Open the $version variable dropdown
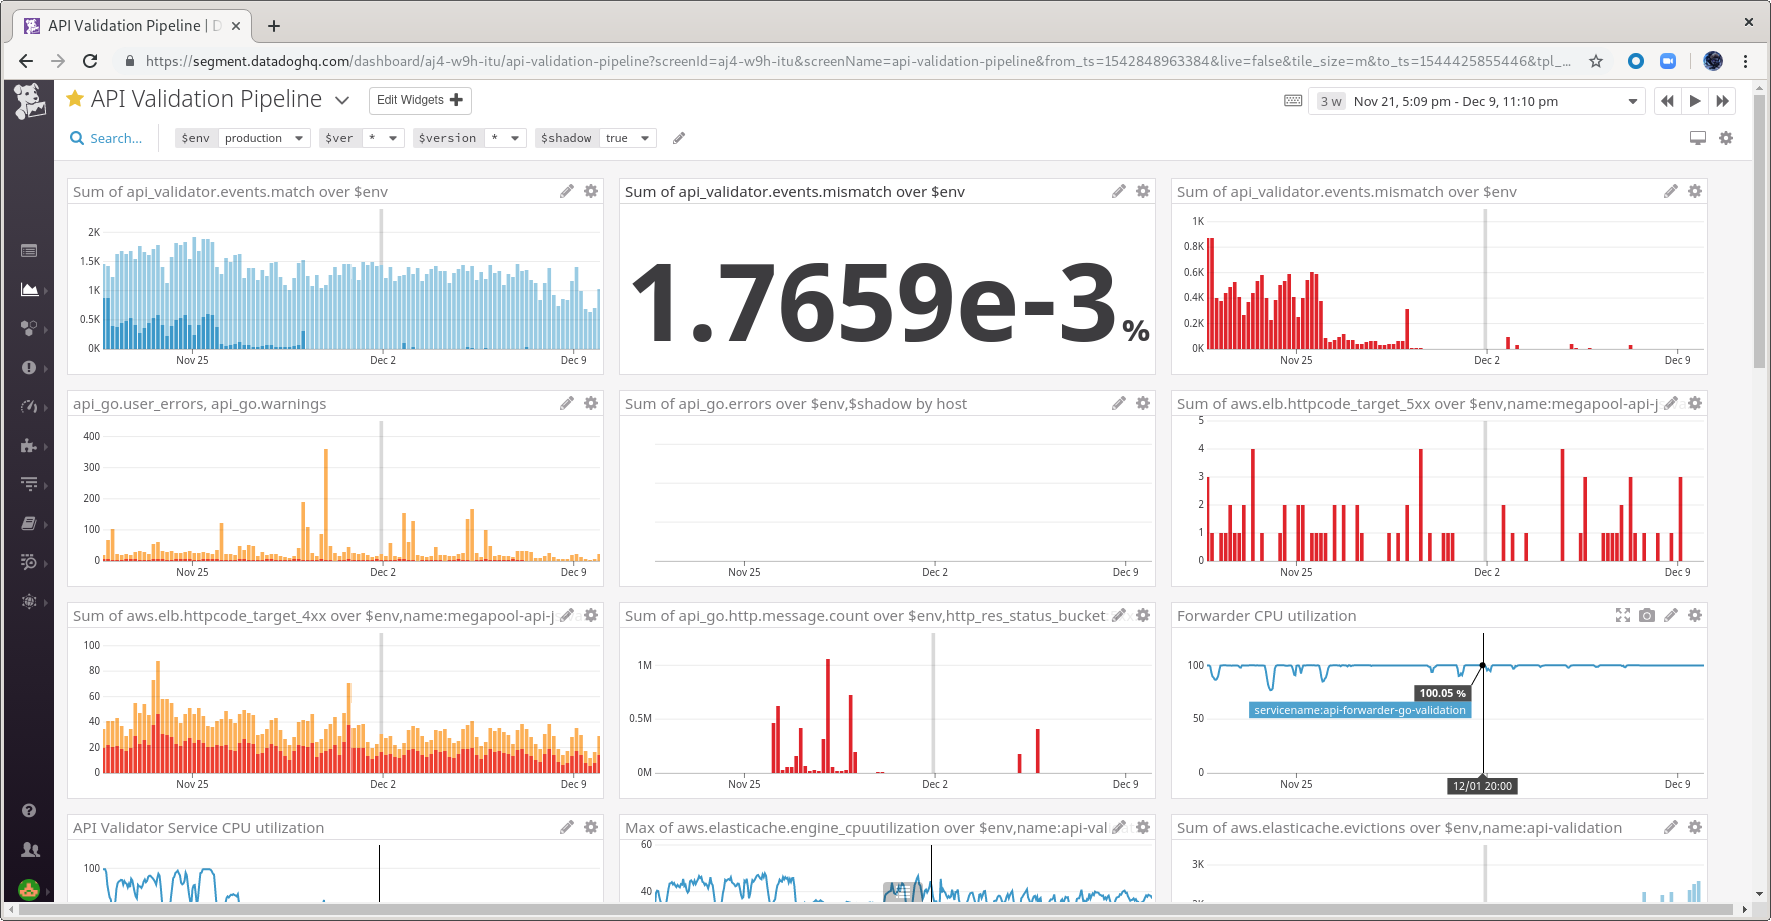Viewport: 1771px width, 921px height. 506,138
